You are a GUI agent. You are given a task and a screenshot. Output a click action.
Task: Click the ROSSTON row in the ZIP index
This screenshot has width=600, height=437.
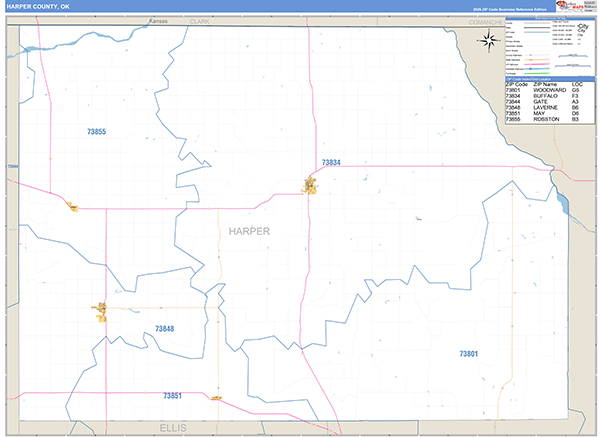point(550,119)
